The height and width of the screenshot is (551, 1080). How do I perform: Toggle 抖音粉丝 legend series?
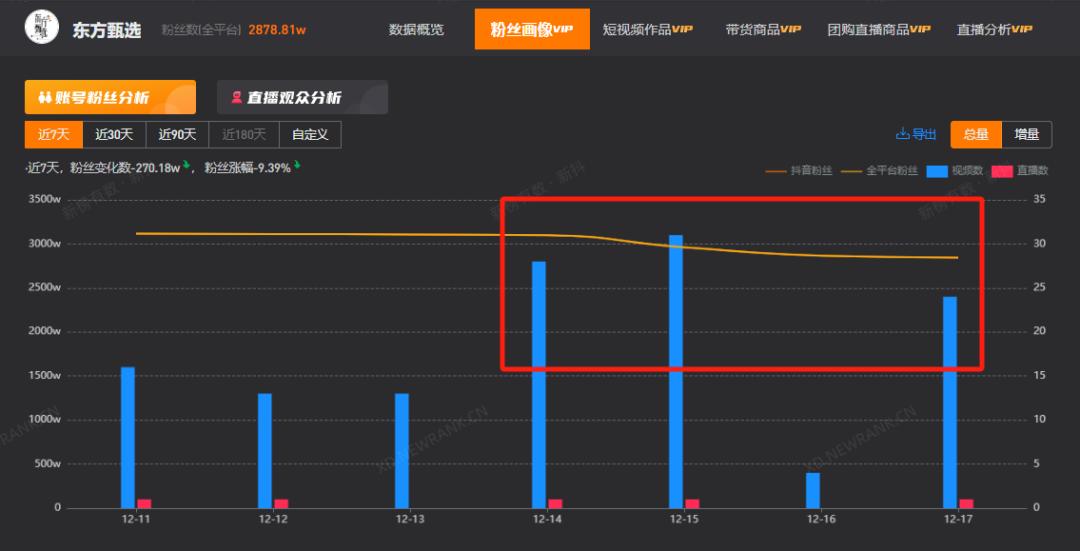coord(799,171)
